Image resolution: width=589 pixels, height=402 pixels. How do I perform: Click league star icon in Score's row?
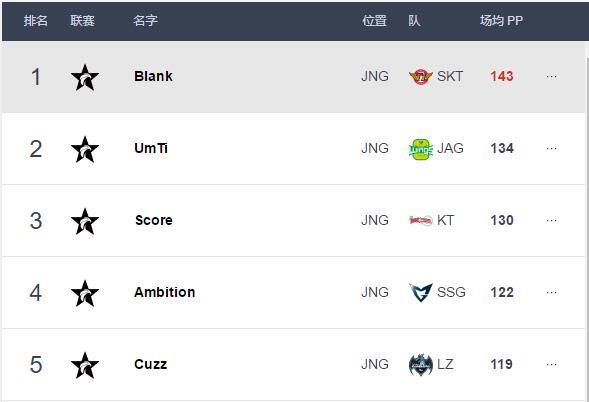pos(85,221)
